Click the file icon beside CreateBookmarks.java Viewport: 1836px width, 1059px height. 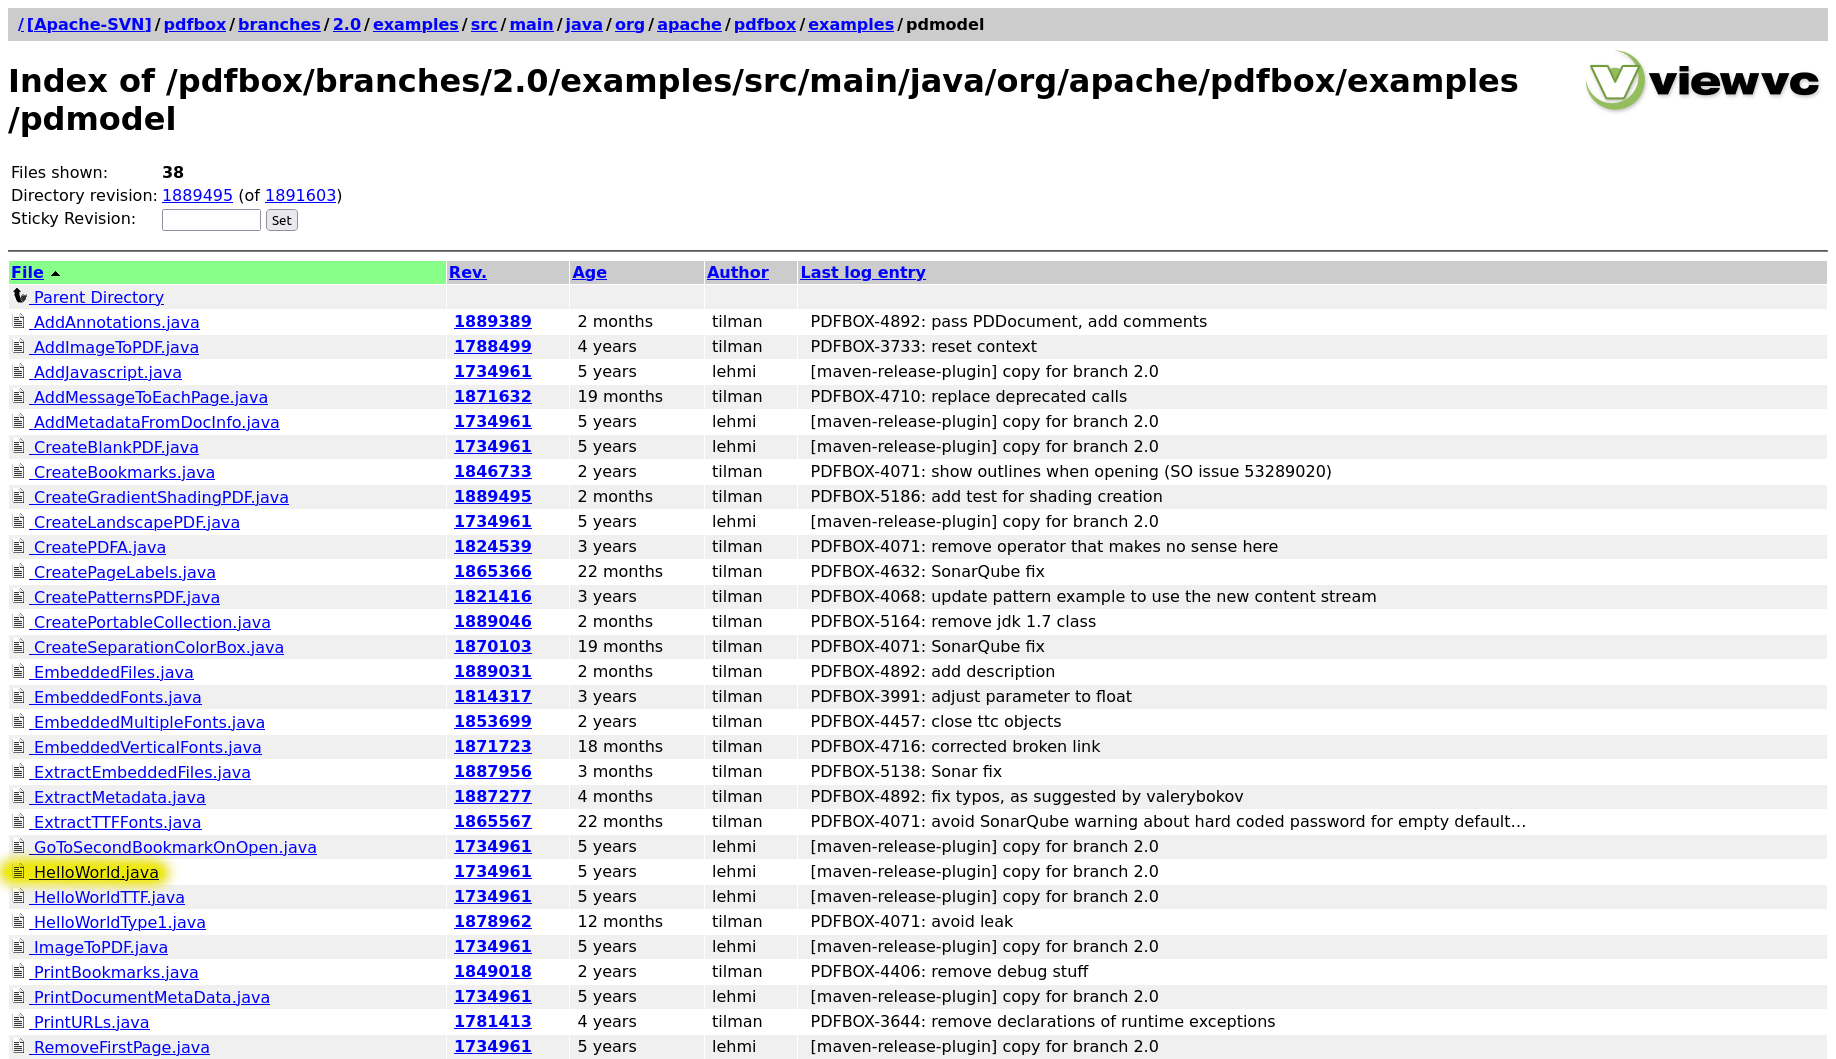pyautogui.click(x=19, y=471)
